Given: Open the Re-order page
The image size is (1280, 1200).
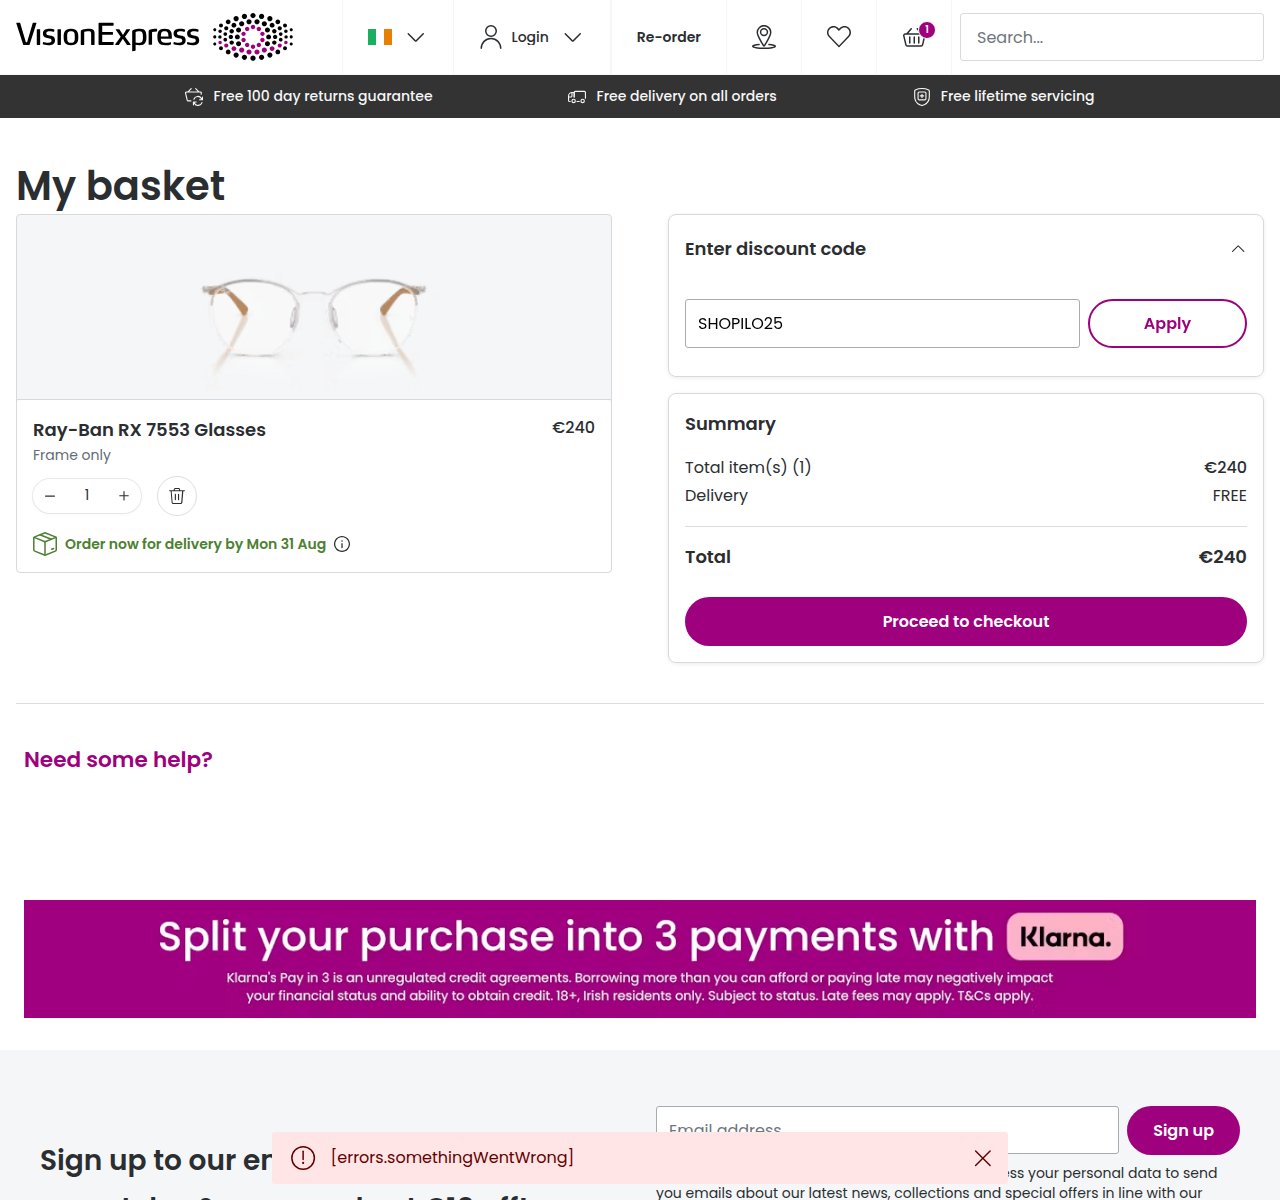Looking at the screenshot, I should 668,37.
